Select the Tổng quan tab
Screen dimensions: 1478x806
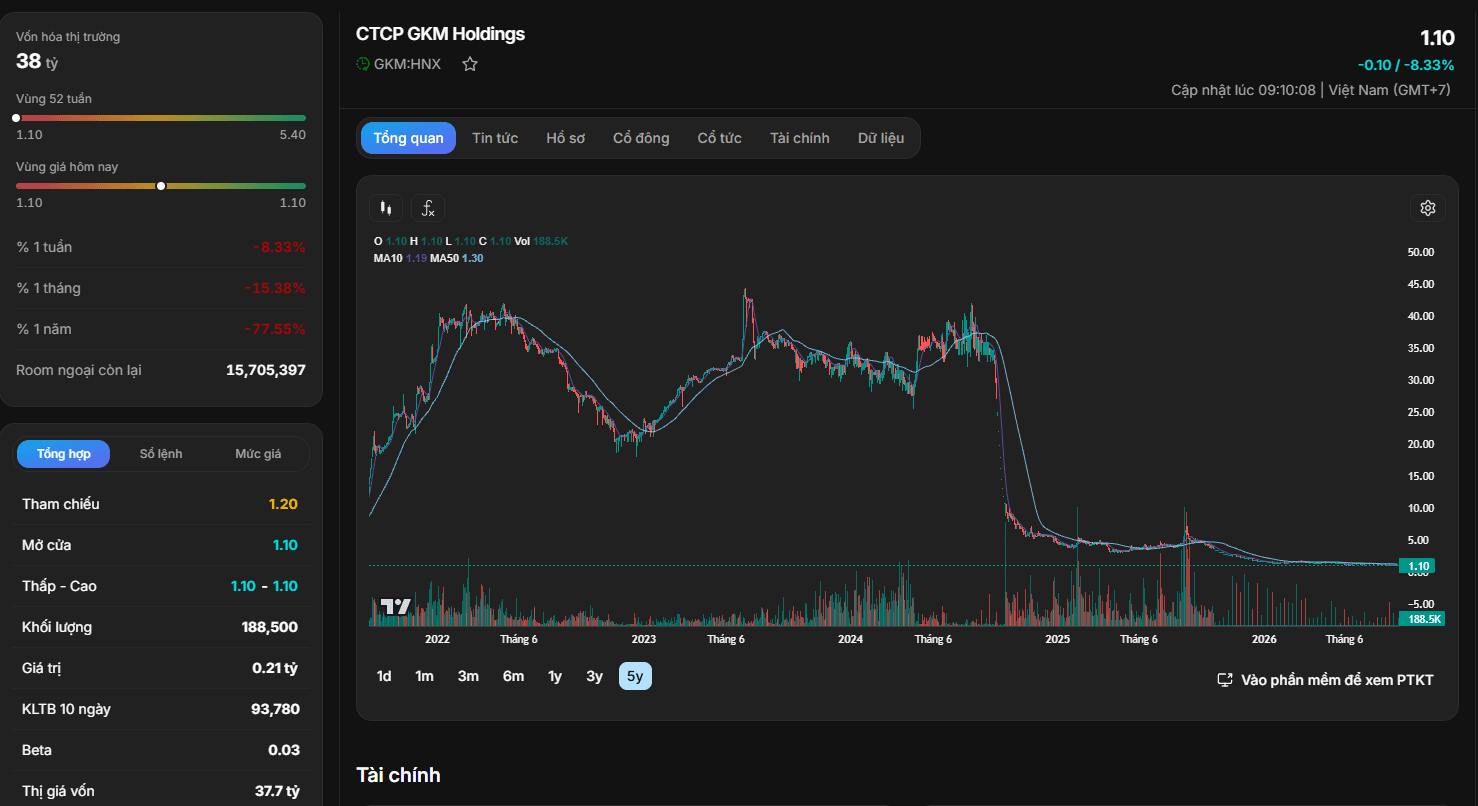[408, 138]
